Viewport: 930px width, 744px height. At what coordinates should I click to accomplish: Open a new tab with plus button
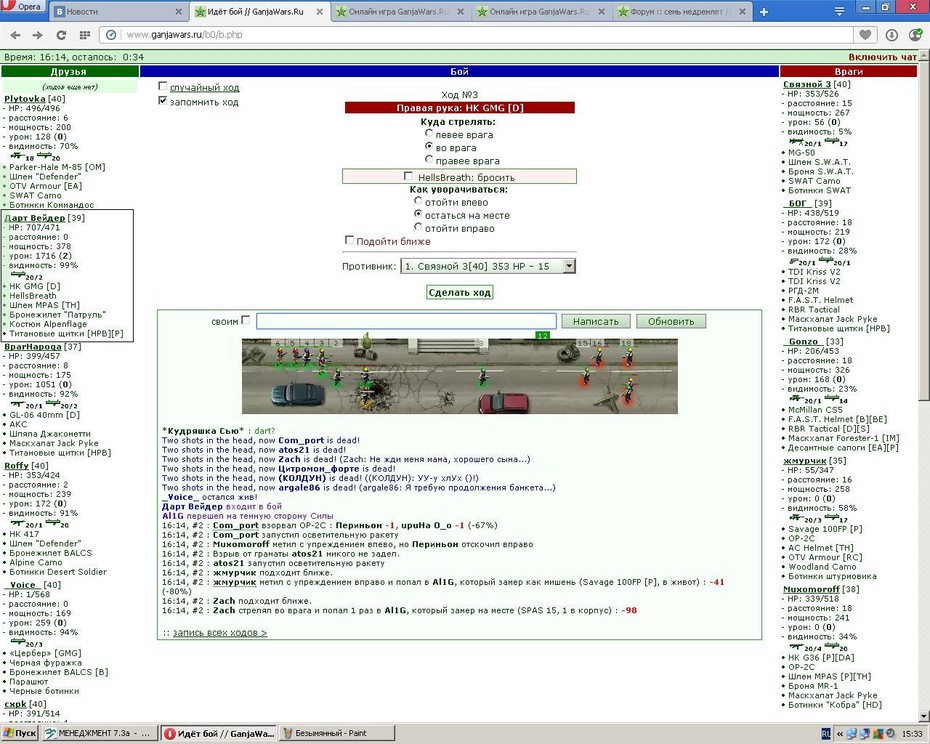coord(764,11)
